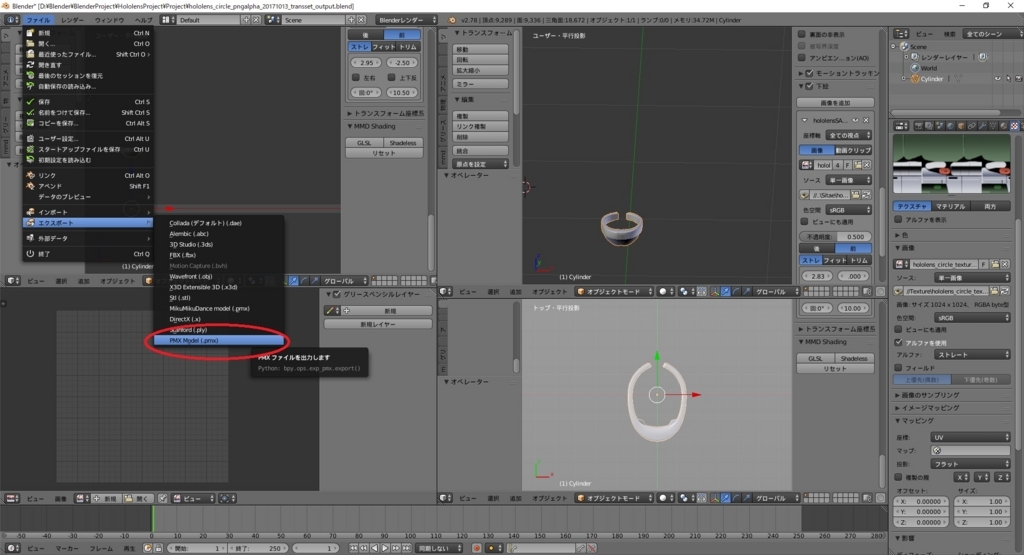The height and width of the screenshot is (555, 1024).
Task: Open the ファイル menu in the header
Action: coord(38,20)
